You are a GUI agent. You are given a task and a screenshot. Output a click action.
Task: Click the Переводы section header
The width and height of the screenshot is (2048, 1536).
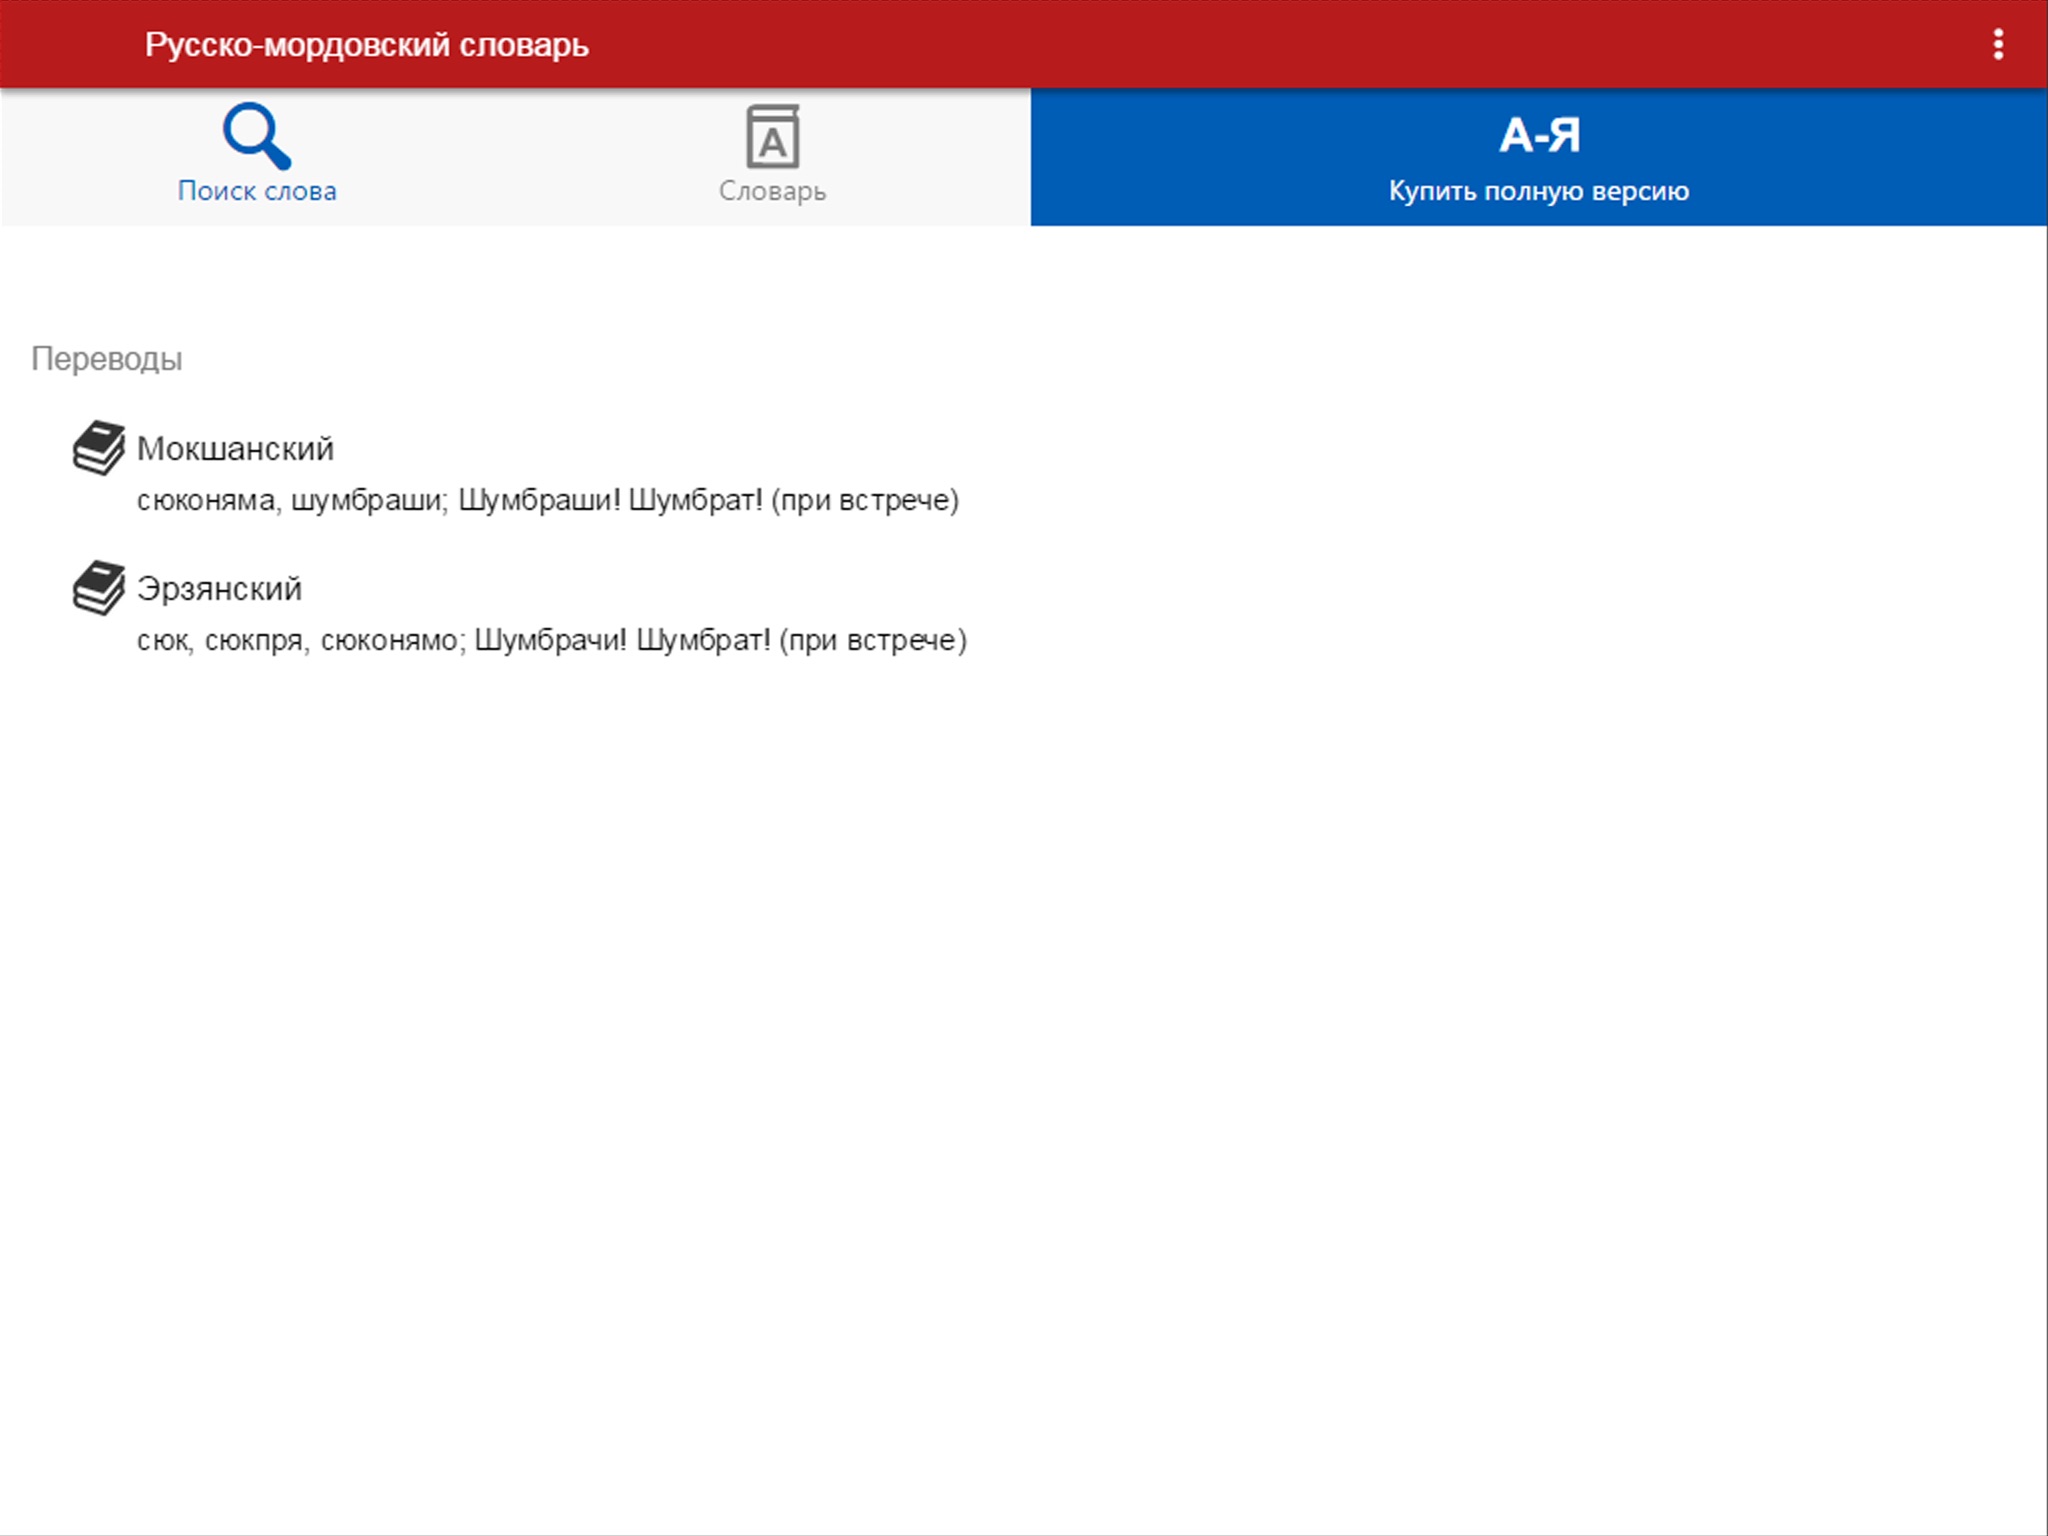(x=107, y=359)
